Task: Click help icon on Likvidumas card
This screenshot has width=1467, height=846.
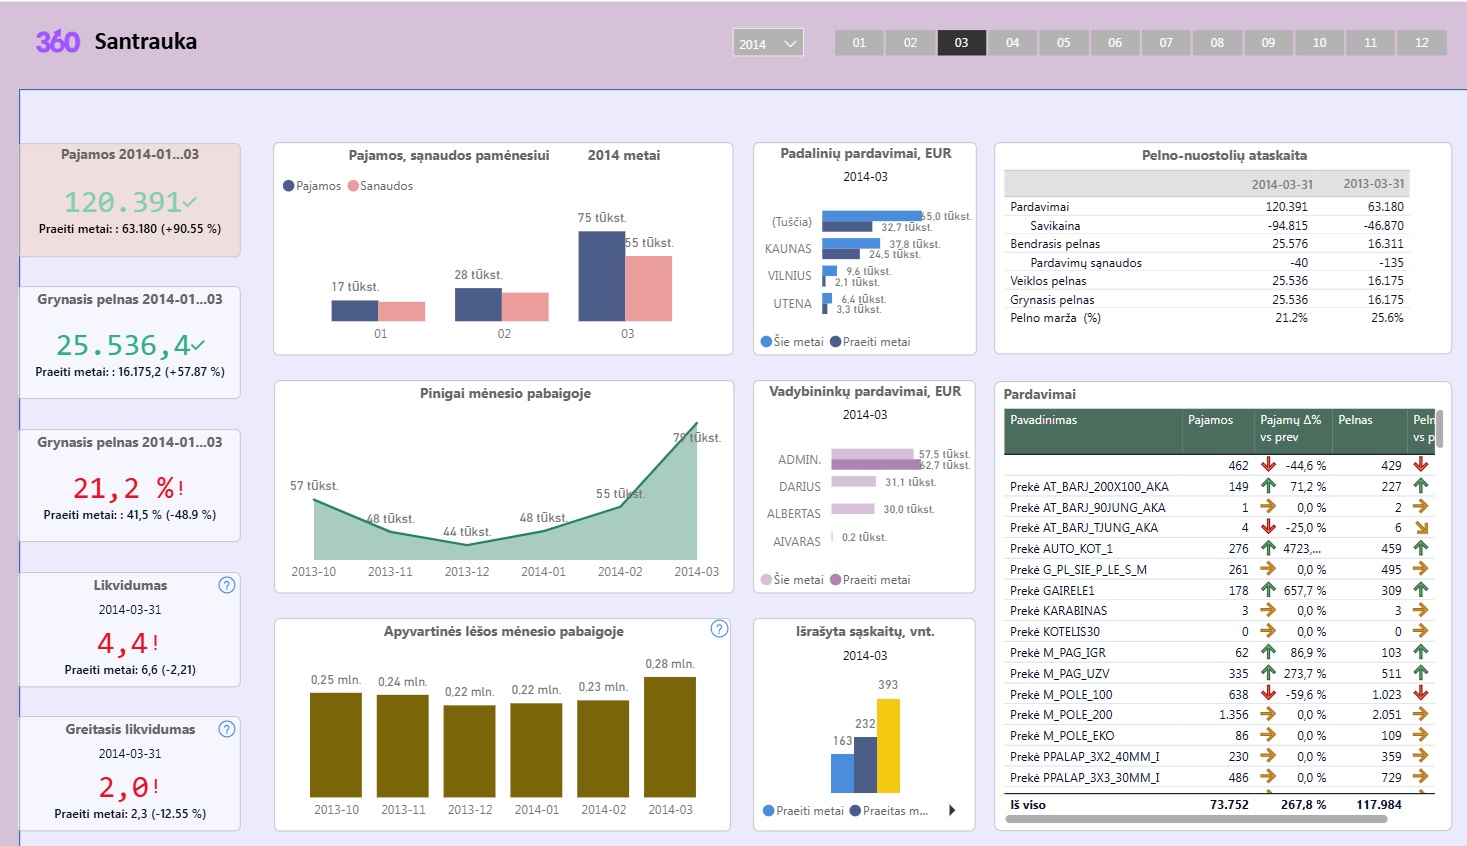Action: (227, 585)
